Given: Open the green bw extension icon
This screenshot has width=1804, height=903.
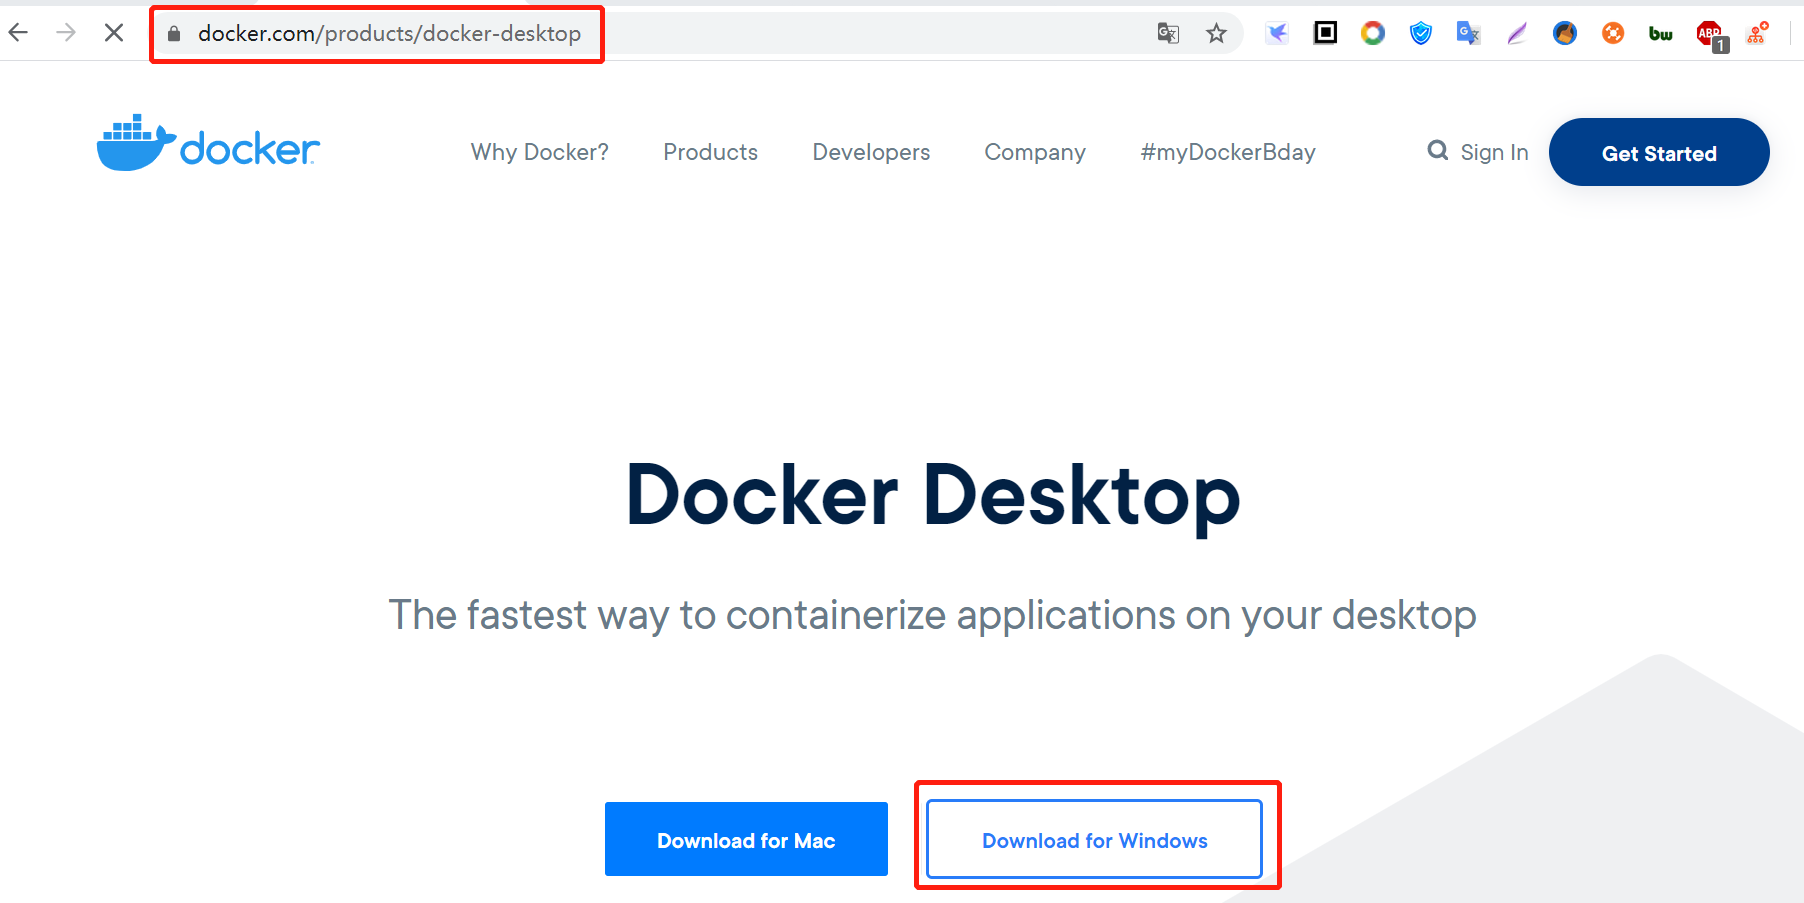Looking at the screenshot, I should [1661, 33].
